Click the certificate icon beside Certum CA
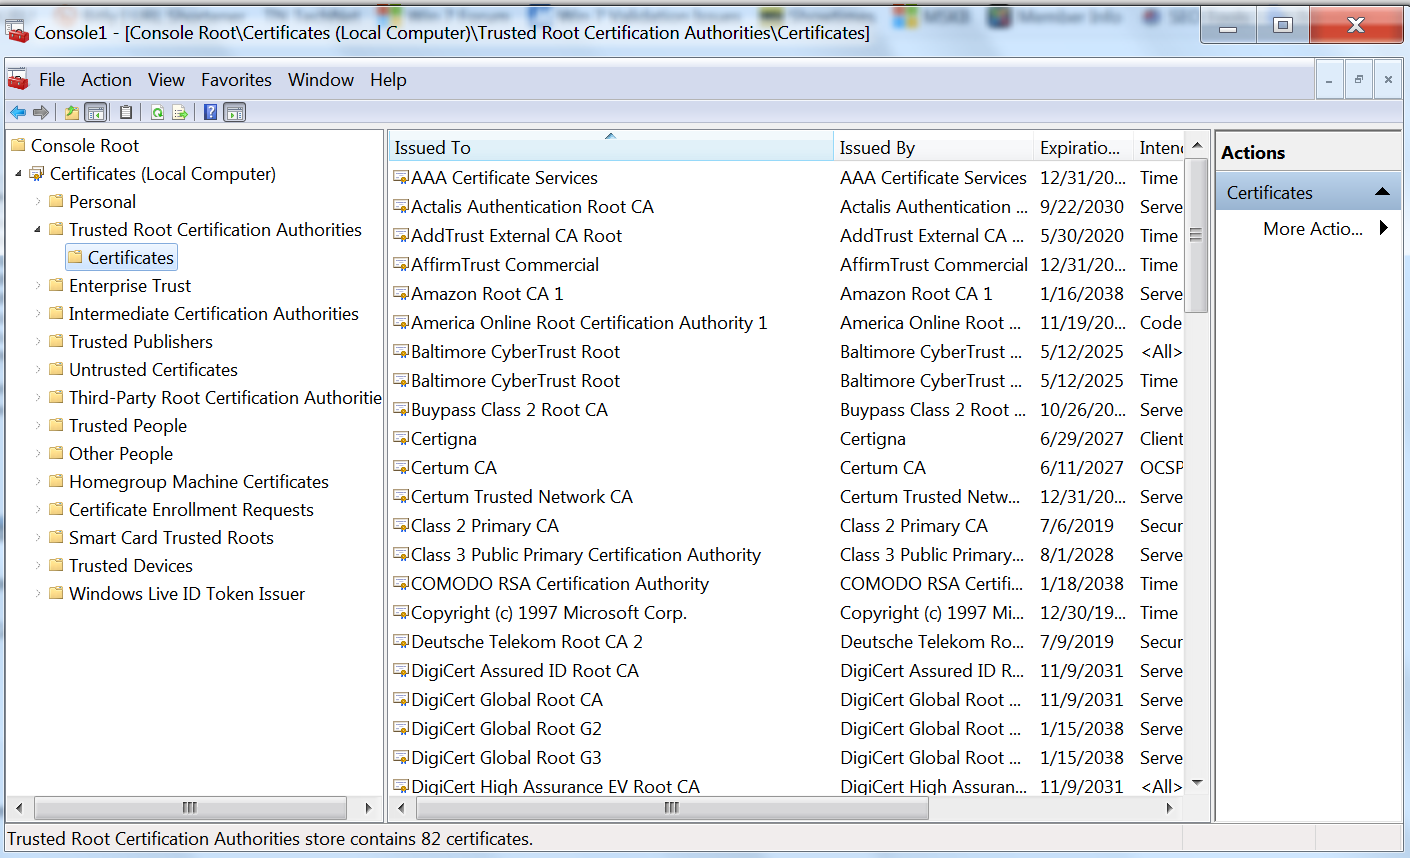Viewport: 1410px width, 858px height. click(401, 468)
